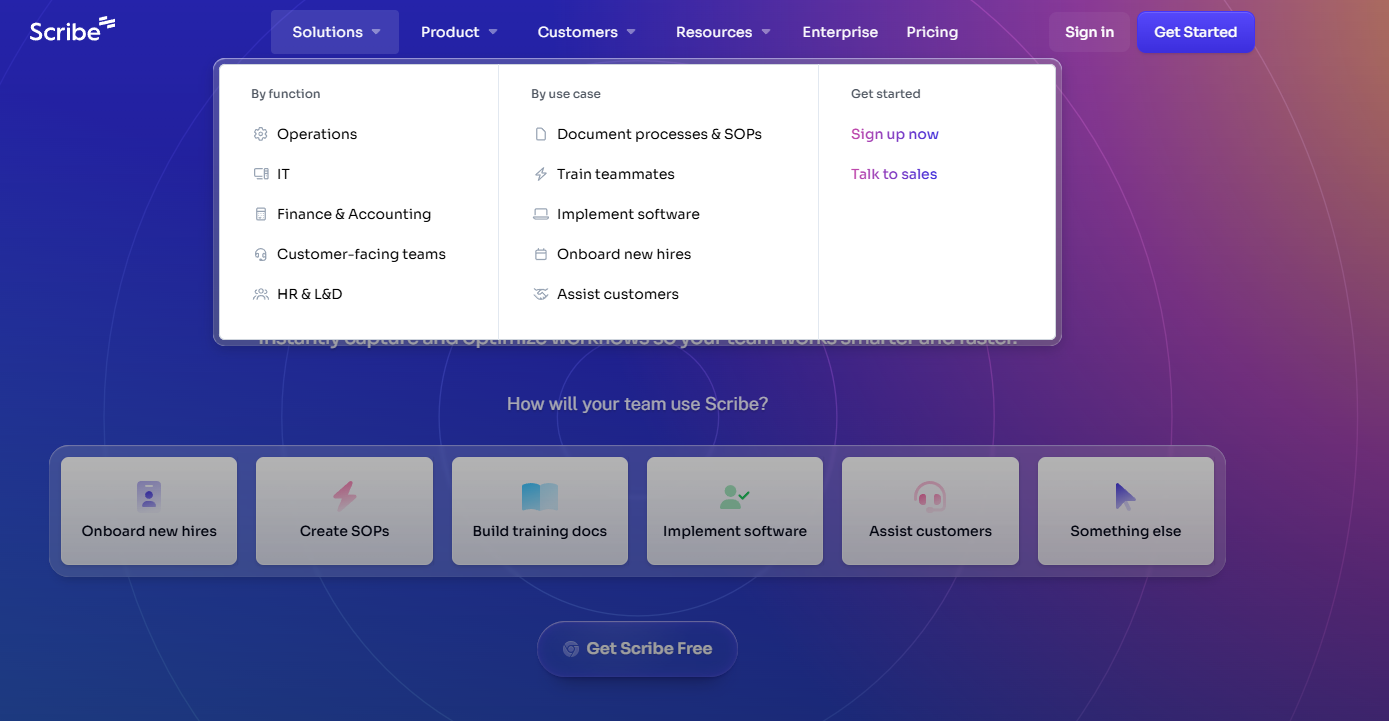Open the Solutions menu label
The height and width of the screenshot is (721, 1389).
pyautogui.click(x=327, y=32)
